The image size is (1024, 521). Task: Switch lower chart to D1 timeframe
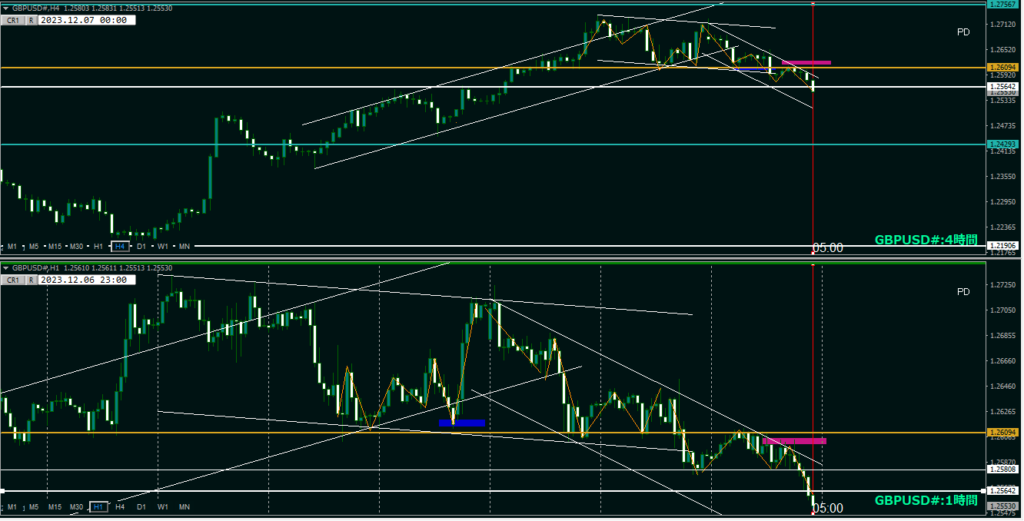tap(141, 507)
